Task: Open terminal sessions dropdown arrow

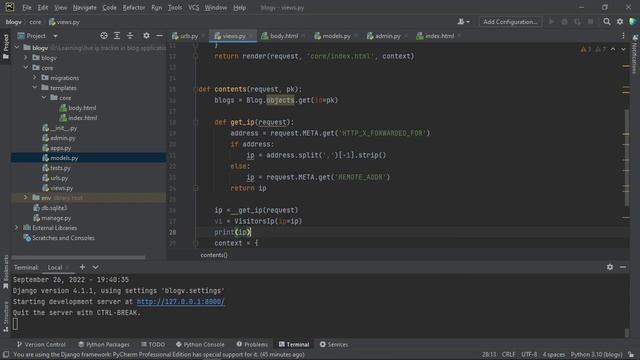Action: [x=95, y=267]
